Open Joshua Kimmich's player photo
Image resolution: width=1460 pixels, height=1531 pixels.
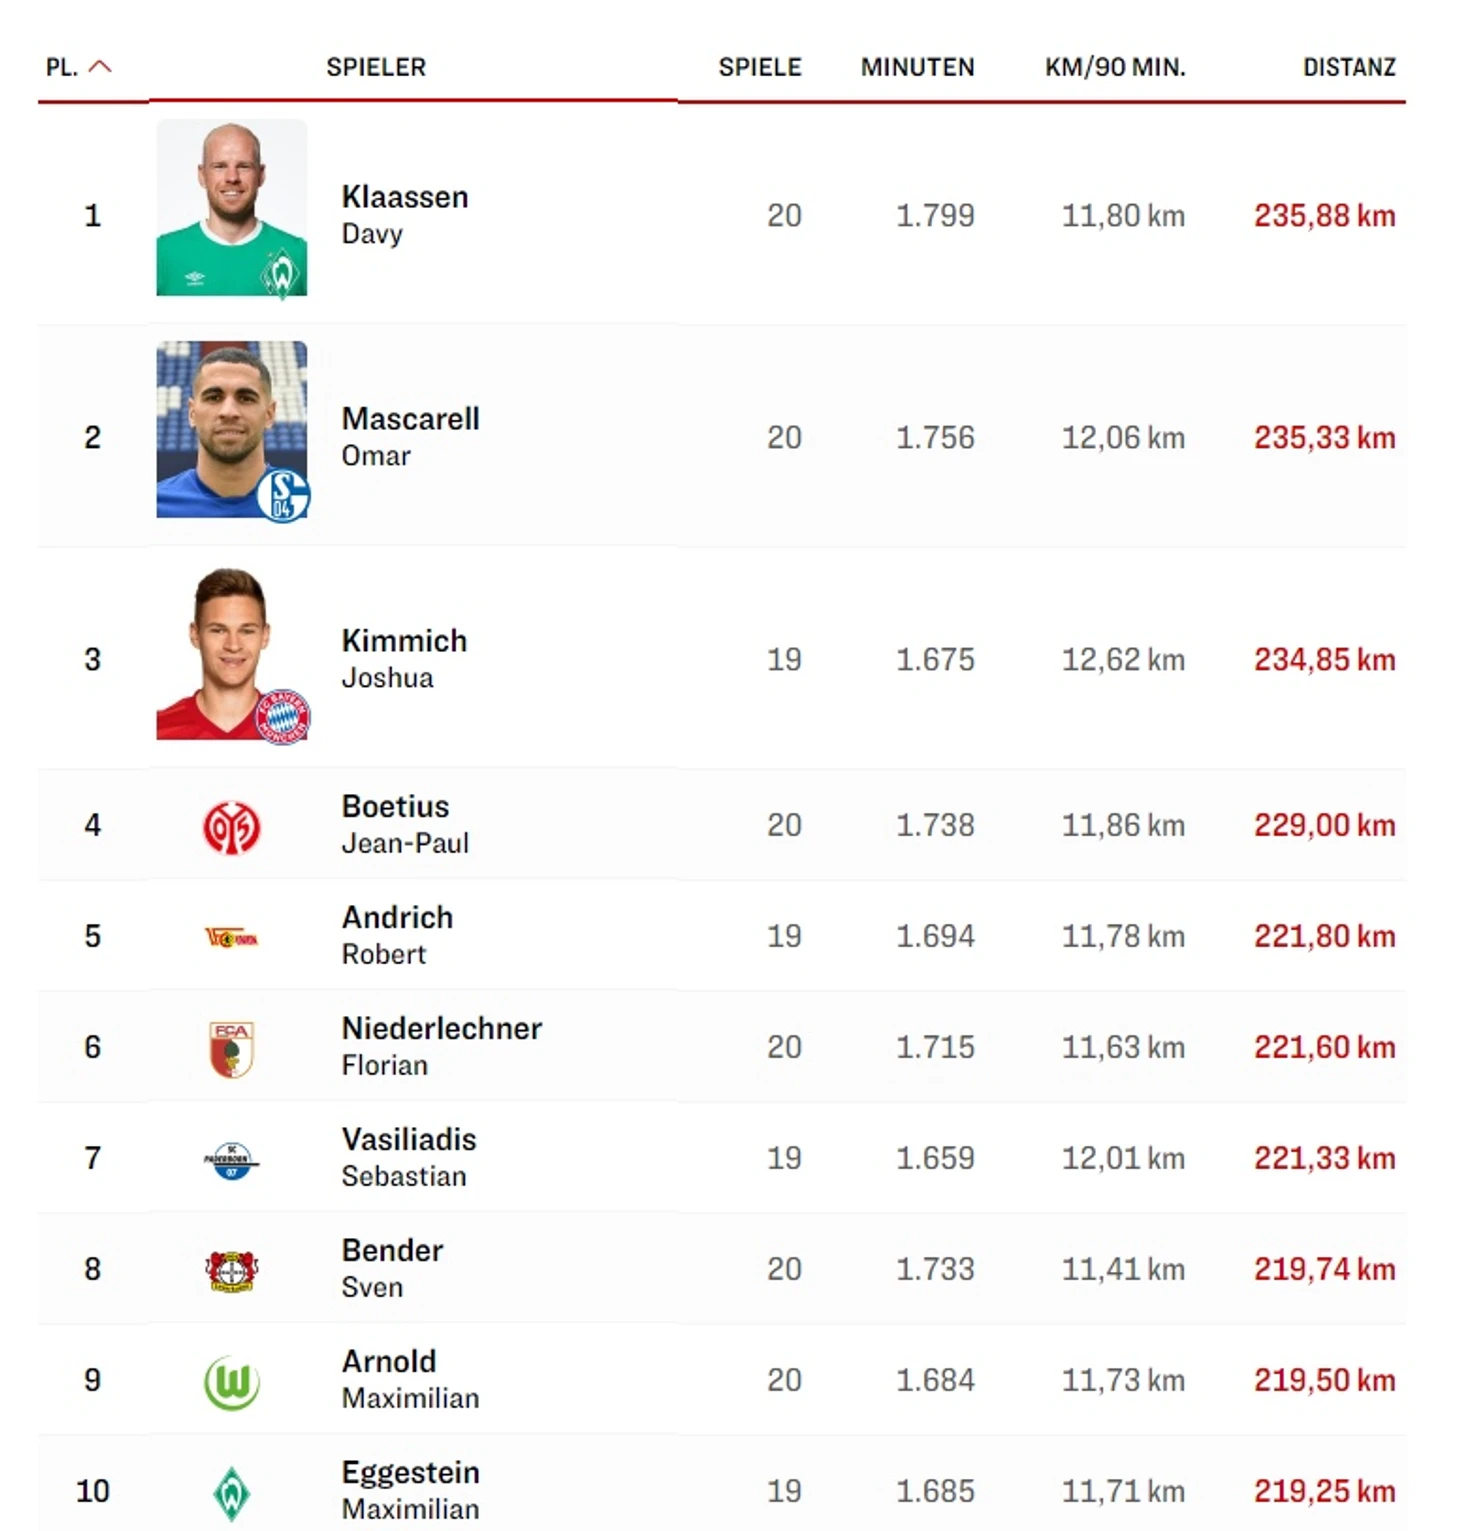click(x=231, y=653)
